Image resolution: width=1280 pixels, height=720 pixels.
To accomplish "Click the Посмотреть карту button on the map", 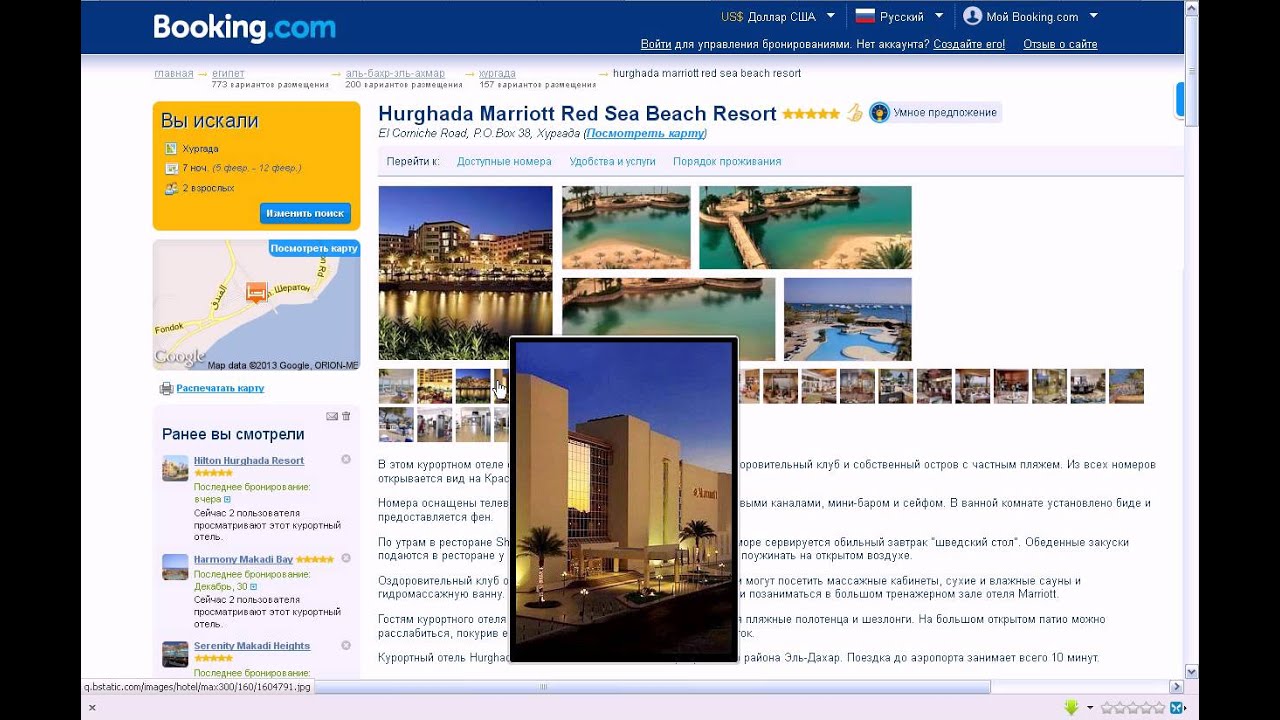I will click(x=314, y=248).
